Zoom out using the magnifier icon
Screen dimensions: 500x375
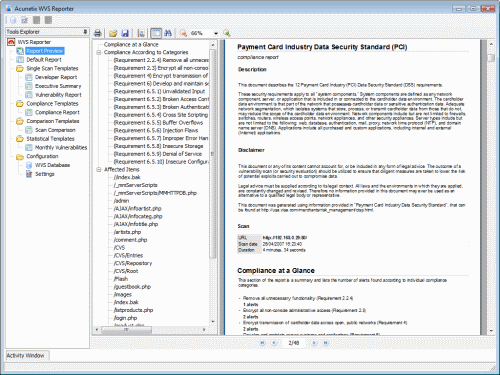(183, 33)
